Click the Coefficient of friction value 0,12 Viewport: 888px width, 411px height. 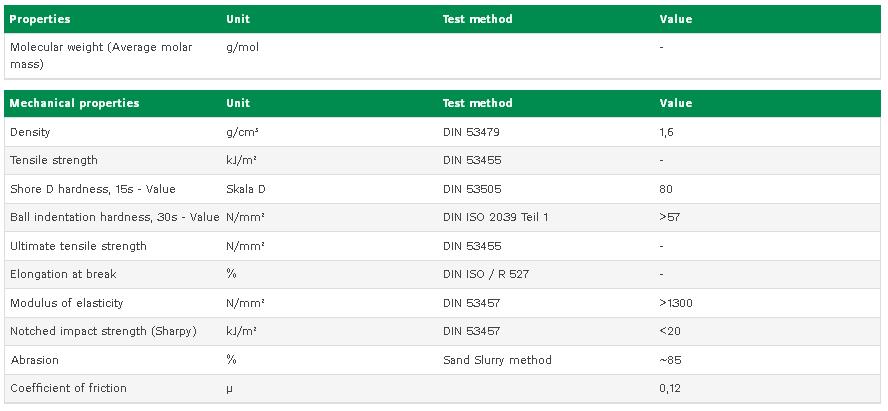[670, 388]
